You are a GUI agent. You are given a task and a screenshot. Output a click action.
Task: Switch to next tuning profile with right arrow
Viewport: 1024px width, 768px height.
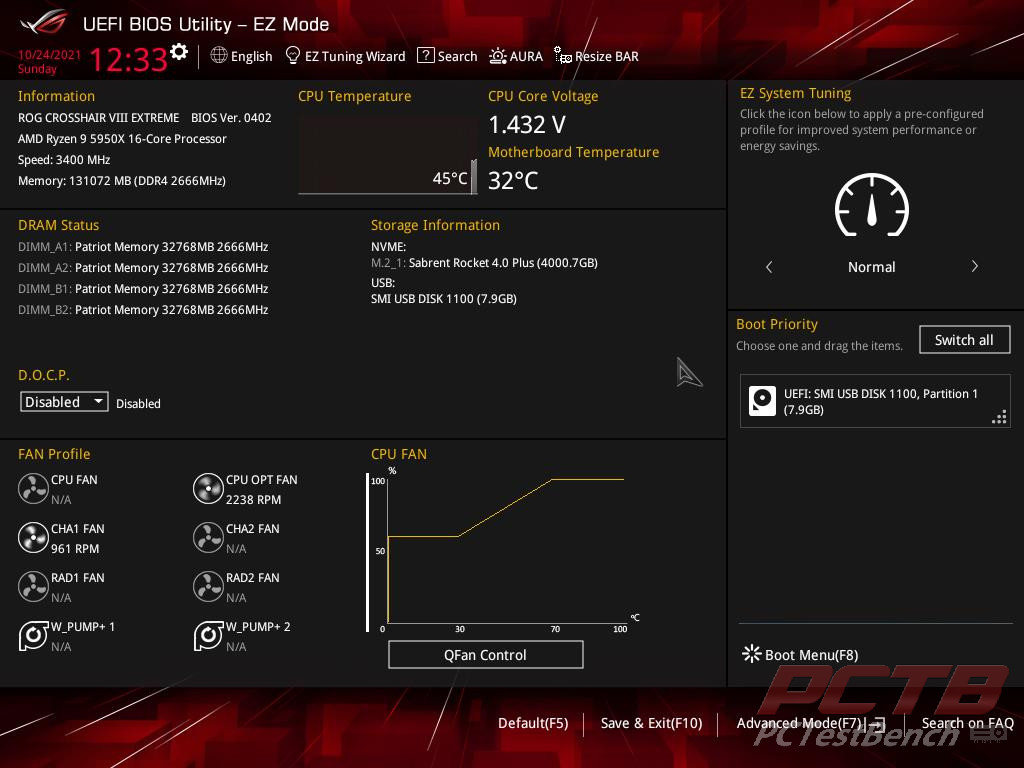click(x=974, y=266)
